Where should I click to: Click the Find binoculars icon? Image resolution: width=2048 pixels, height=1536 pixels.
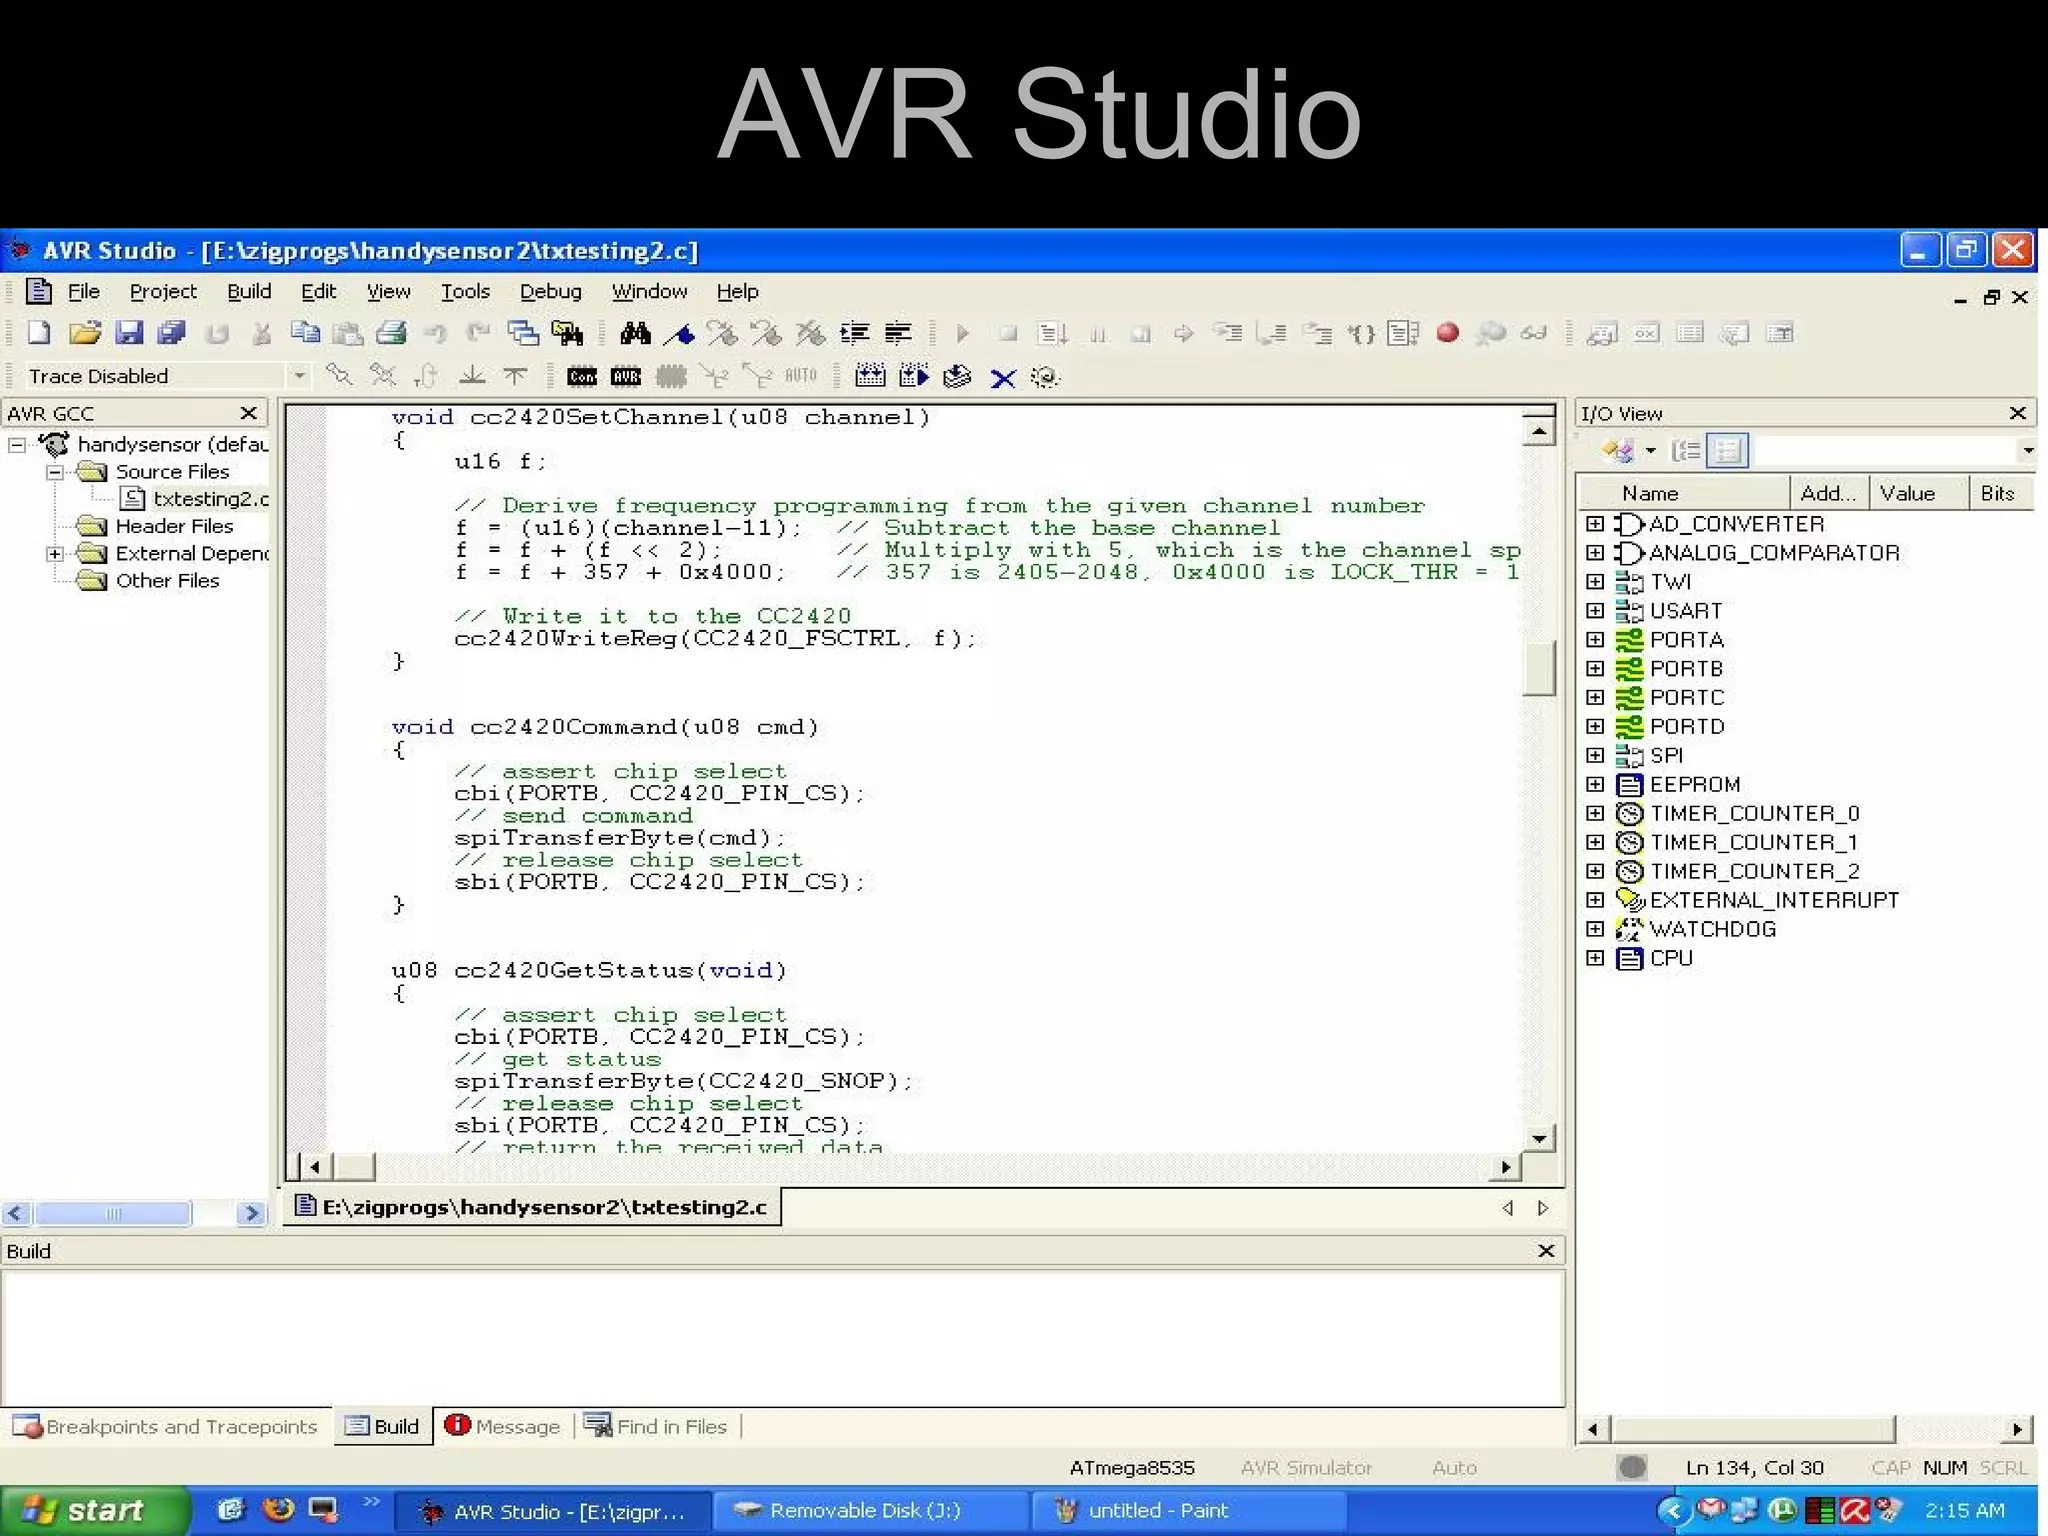pos(635,333)
